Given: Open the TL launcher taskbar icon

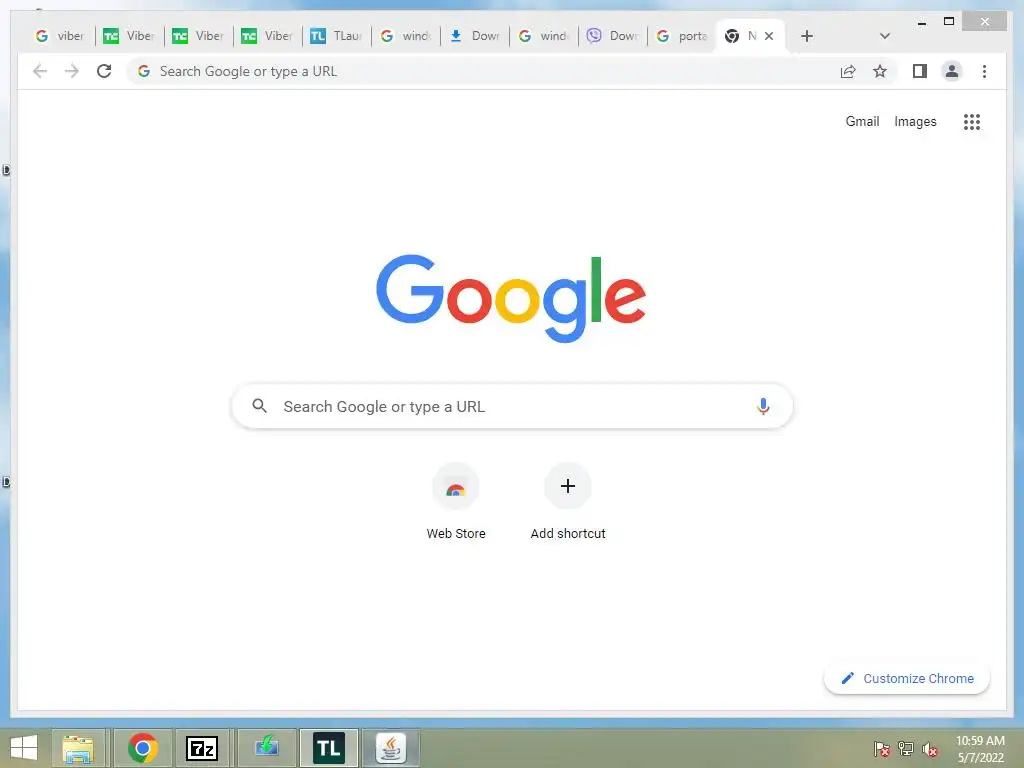Looking at the screenshot, I should tap(328, 748).
